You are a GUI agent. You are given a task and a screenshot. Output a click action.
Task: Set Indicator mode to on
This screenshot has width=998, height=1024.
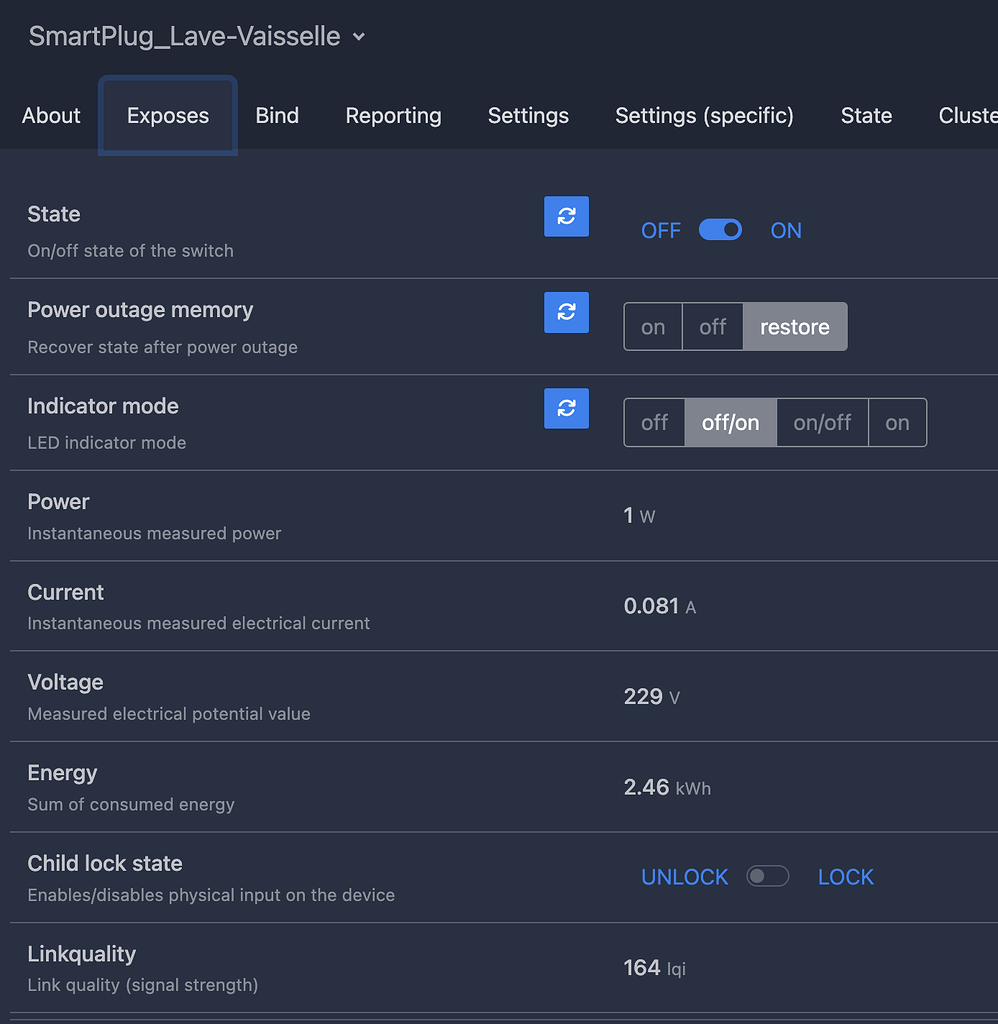pos(897,423)
